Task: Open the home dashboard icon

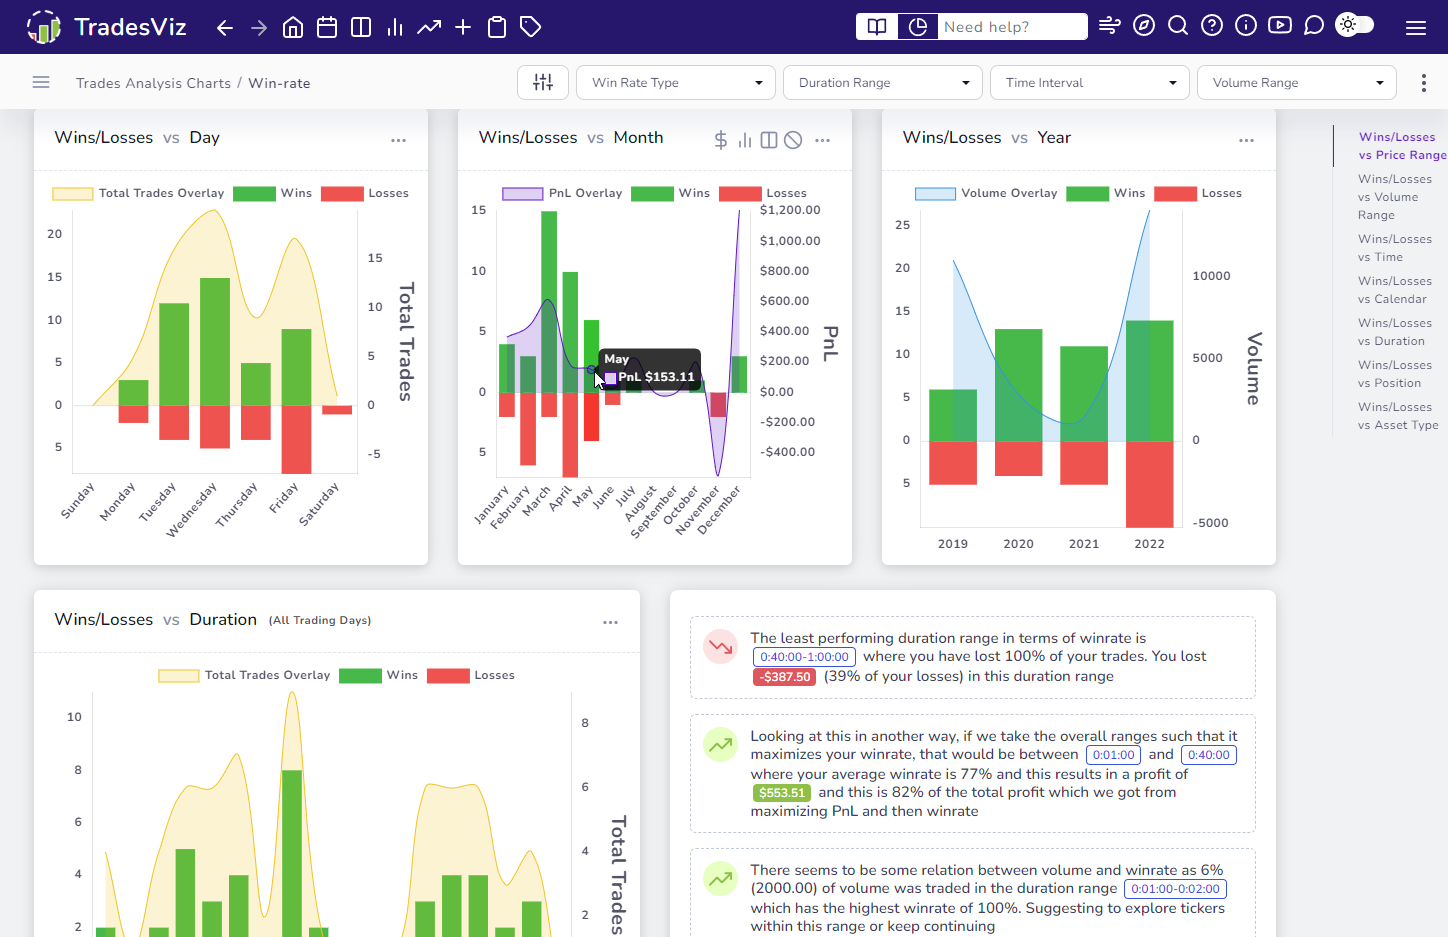Action: 293,27
